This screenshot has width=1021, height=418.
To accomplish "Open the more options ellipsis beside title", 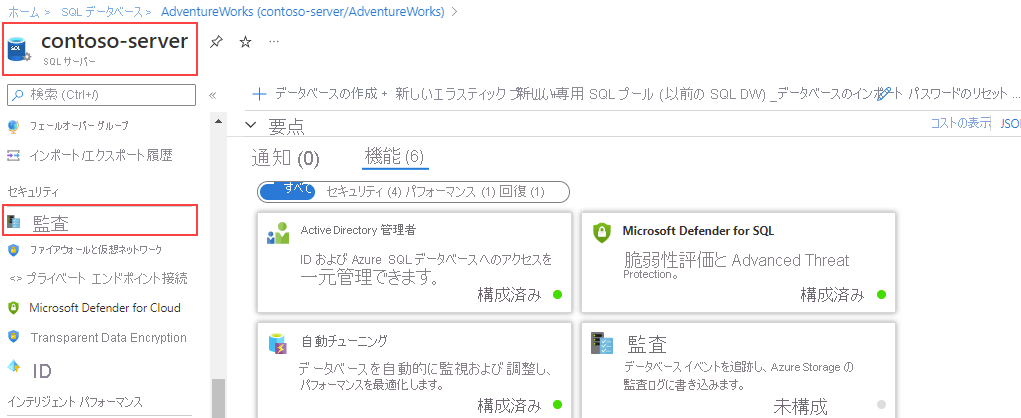I will [x=274, y=42].
